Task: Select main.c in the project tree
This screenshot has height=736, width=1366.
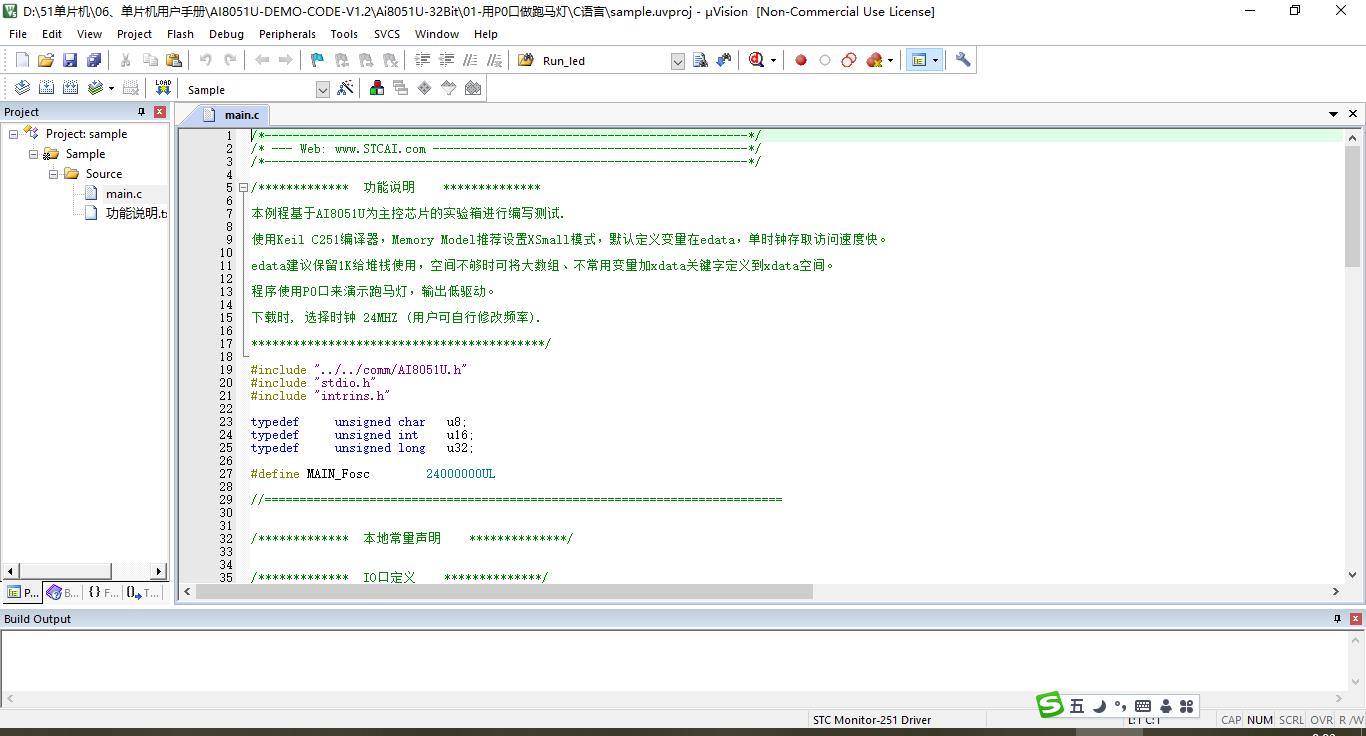Action: point(123,194)
